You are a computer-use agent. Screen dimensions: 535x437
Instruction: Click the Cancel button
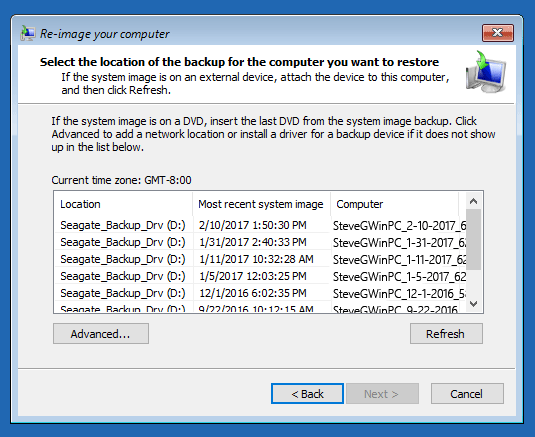pos(467,394)
